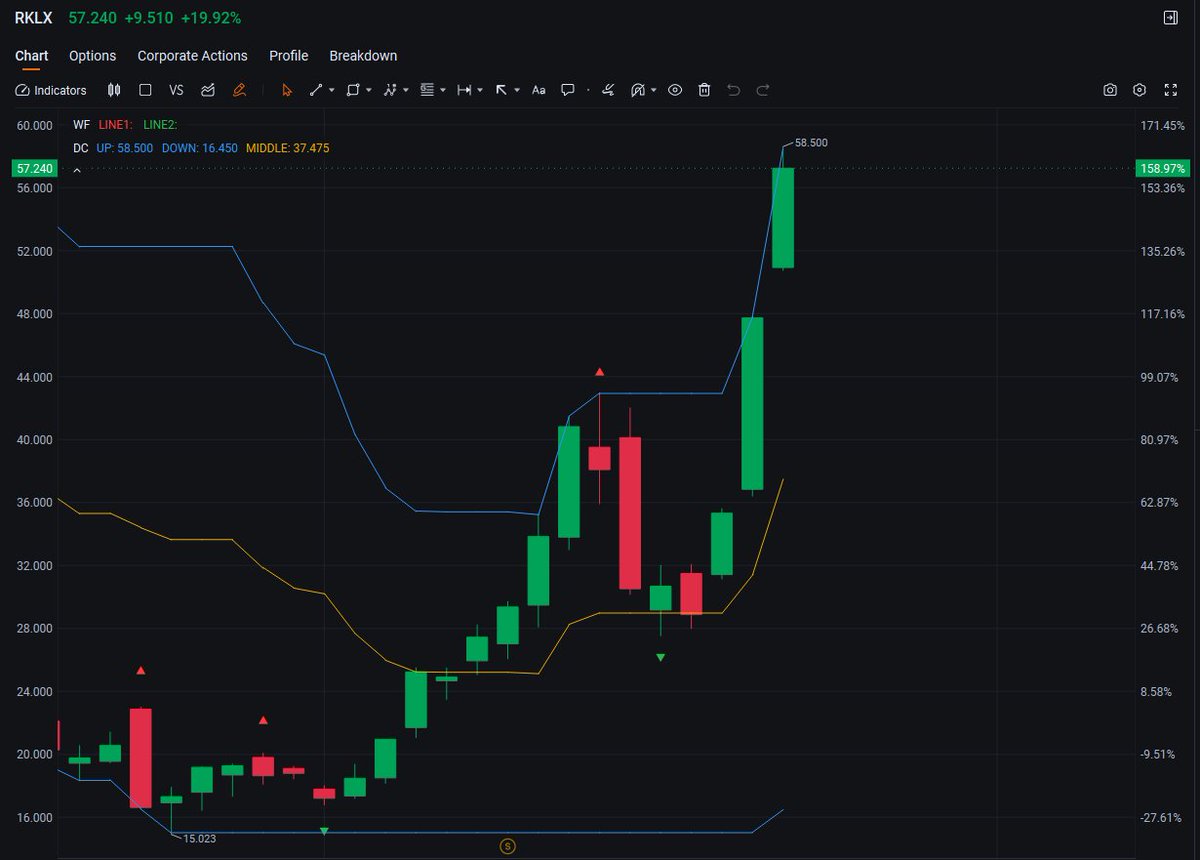Enable fullscreen chart mode
The height and width of the screenshot is (860, 1200).
[1171, 90]
